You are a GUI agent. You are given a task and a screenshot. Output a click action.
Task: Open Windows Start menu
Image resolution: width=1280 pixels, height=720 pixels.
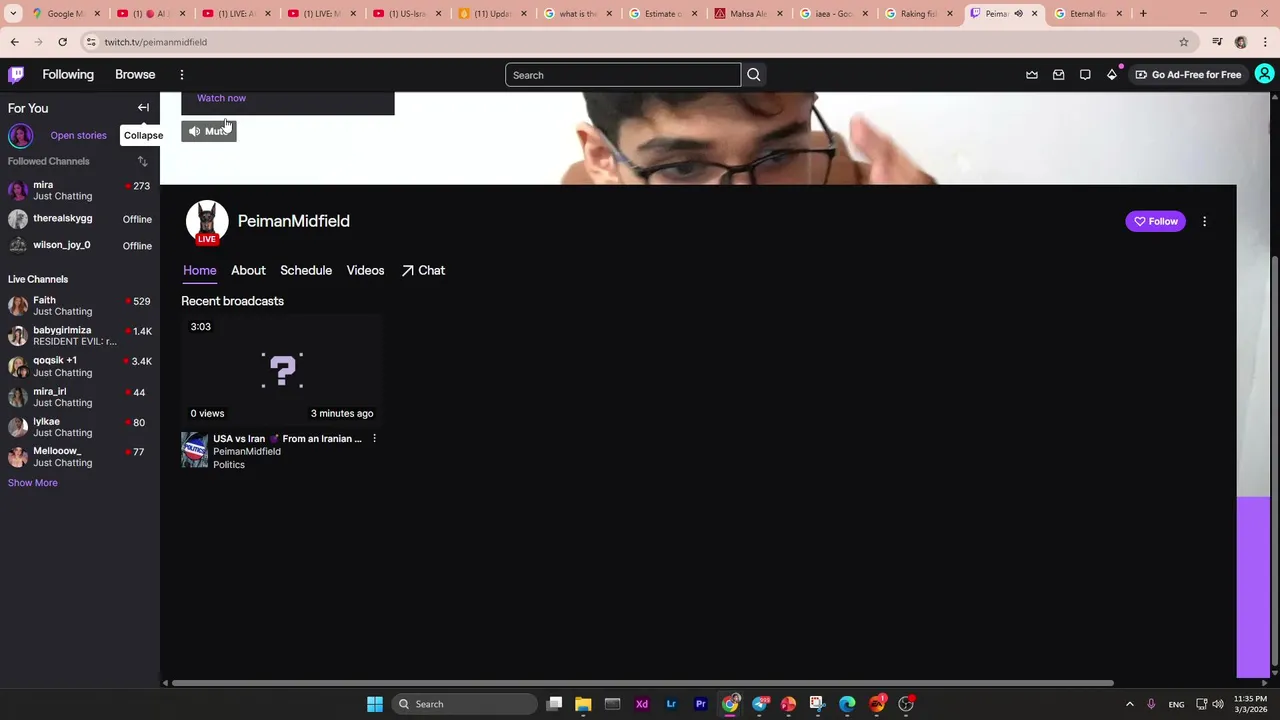[x=375, y=704]
